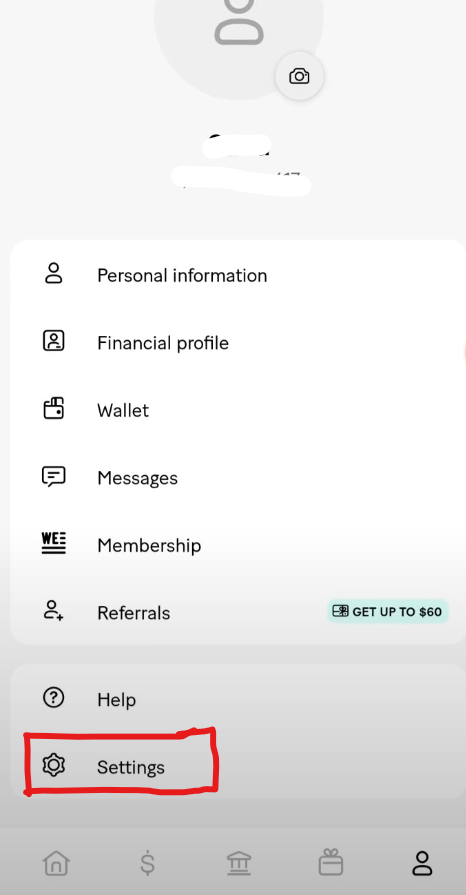Click the person icon beside Personal information
This screenshot has height=895, width=466.
coord(54,273)
